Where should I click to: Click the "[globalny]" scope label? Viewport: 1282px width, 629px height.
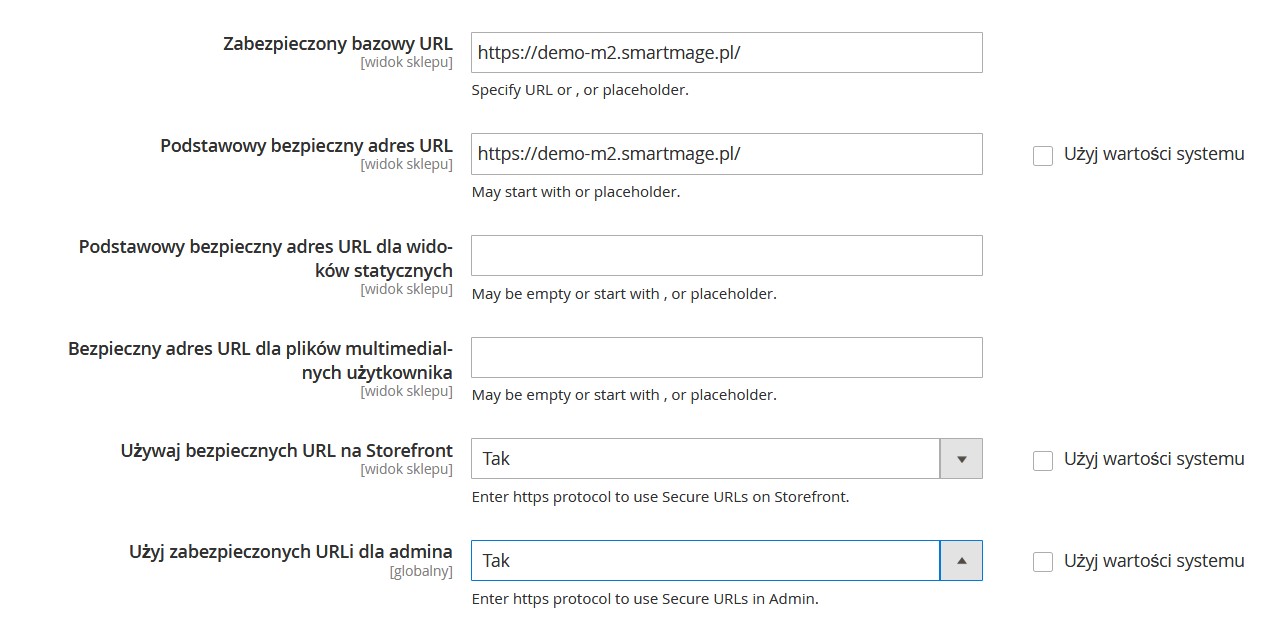click(420, 572)
